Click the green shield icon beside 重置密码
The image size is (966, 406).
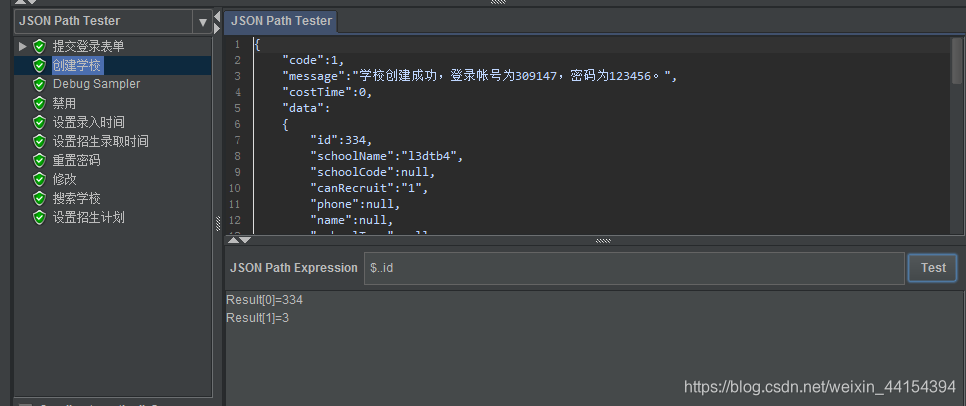pyautogui.click(x=39, y=161)
